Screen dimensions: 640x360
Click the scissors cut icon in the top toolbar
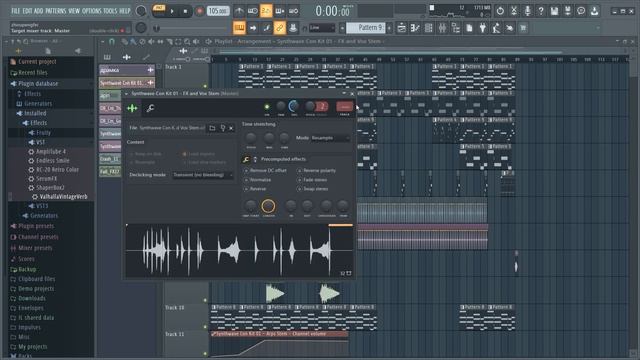click(x=514, y=11)
